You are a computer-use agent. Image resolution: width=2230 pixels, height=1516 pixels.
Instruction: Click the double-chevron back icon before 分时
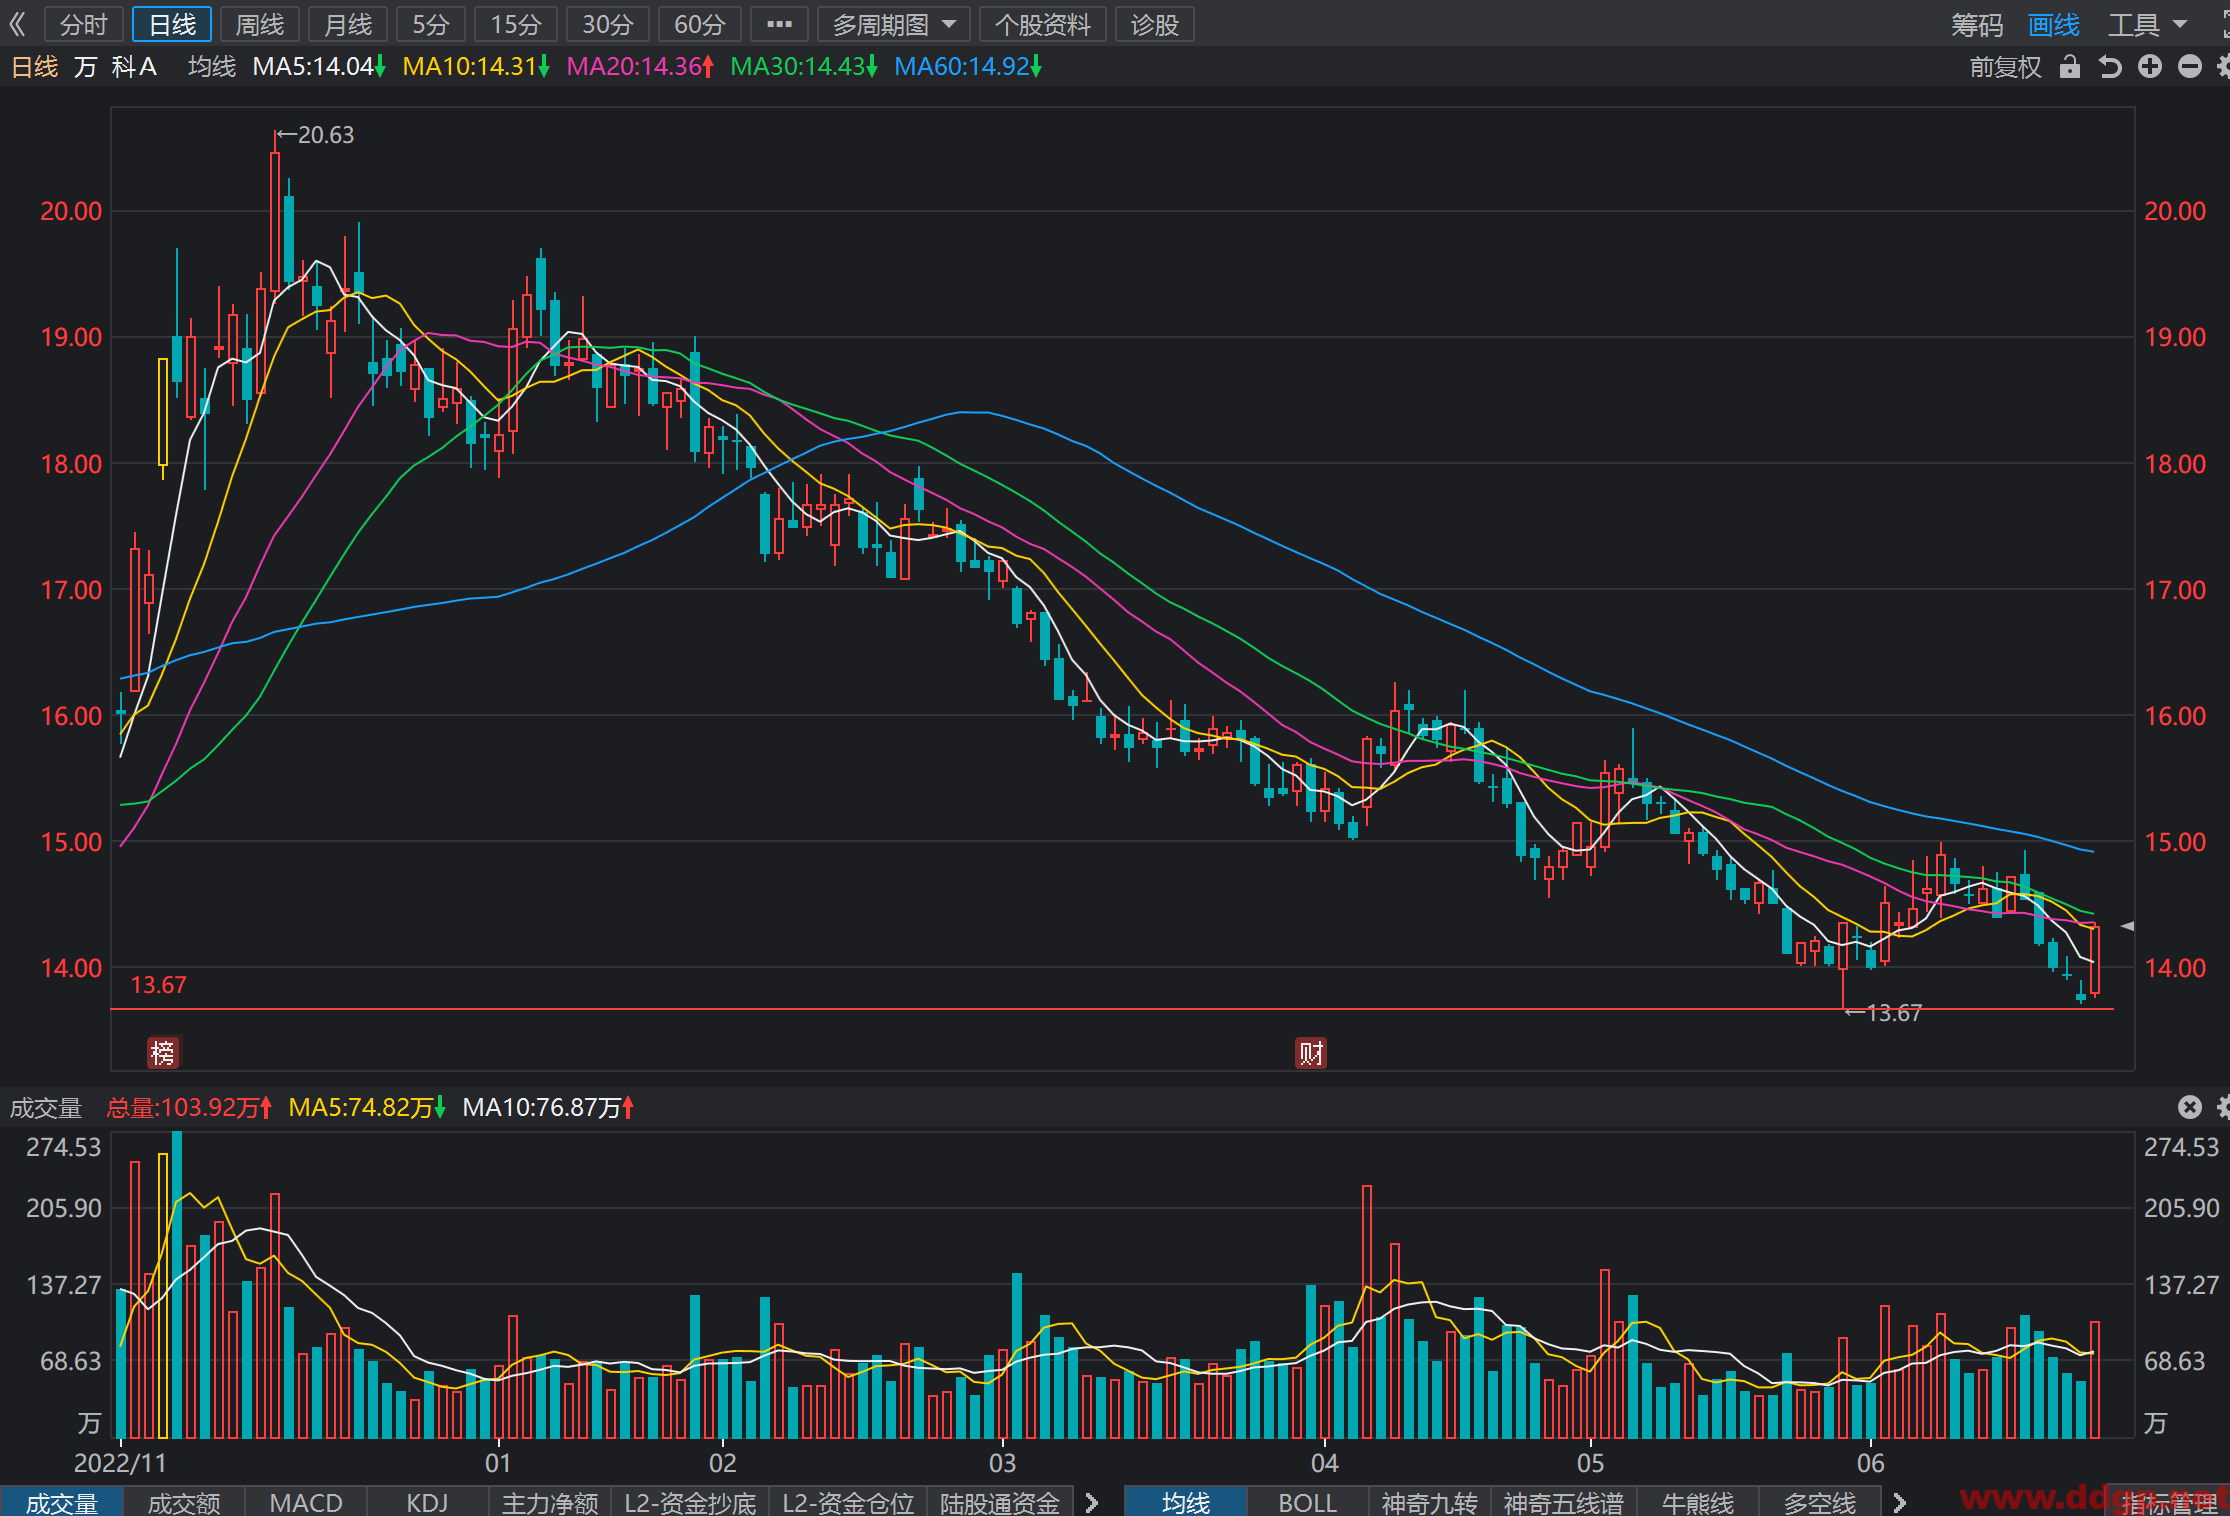(17, 24)
